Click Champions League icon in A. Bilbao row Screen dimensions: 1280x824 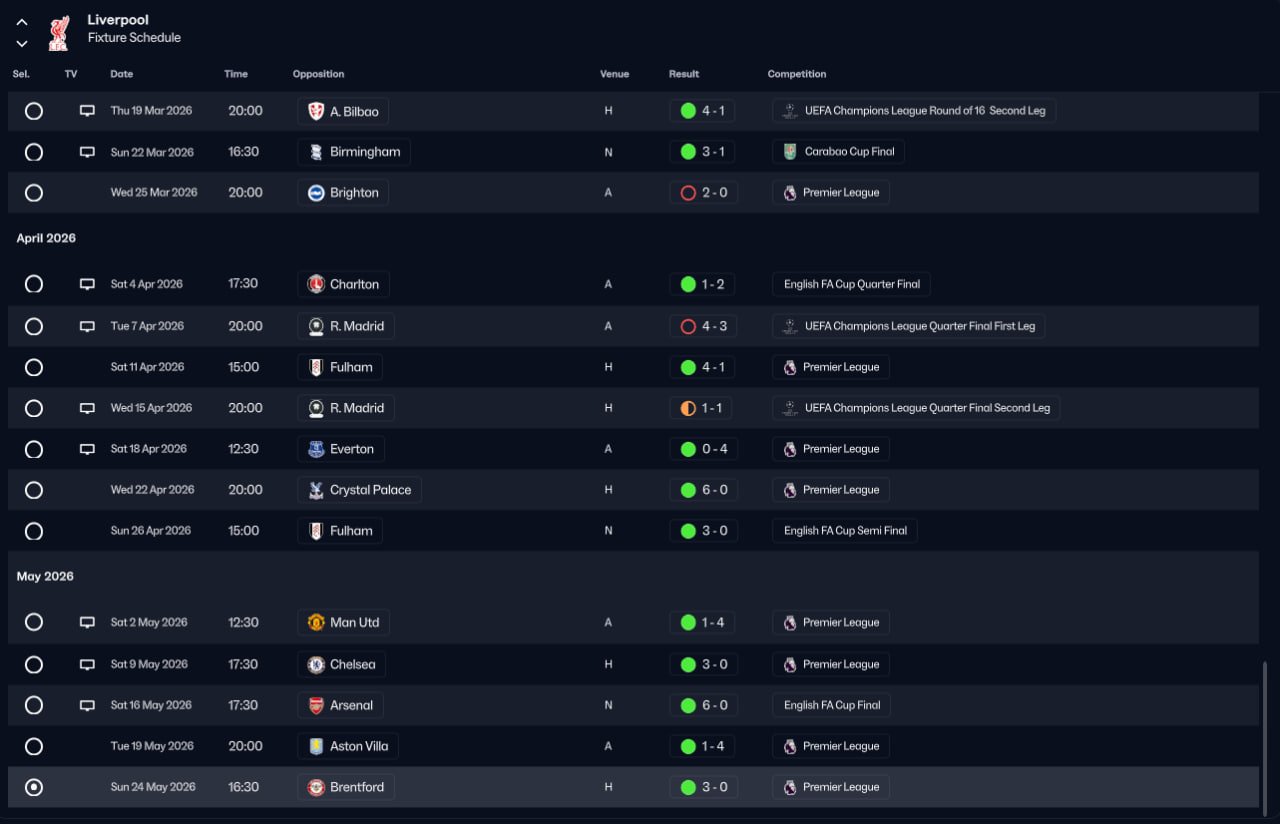(790, 111)
